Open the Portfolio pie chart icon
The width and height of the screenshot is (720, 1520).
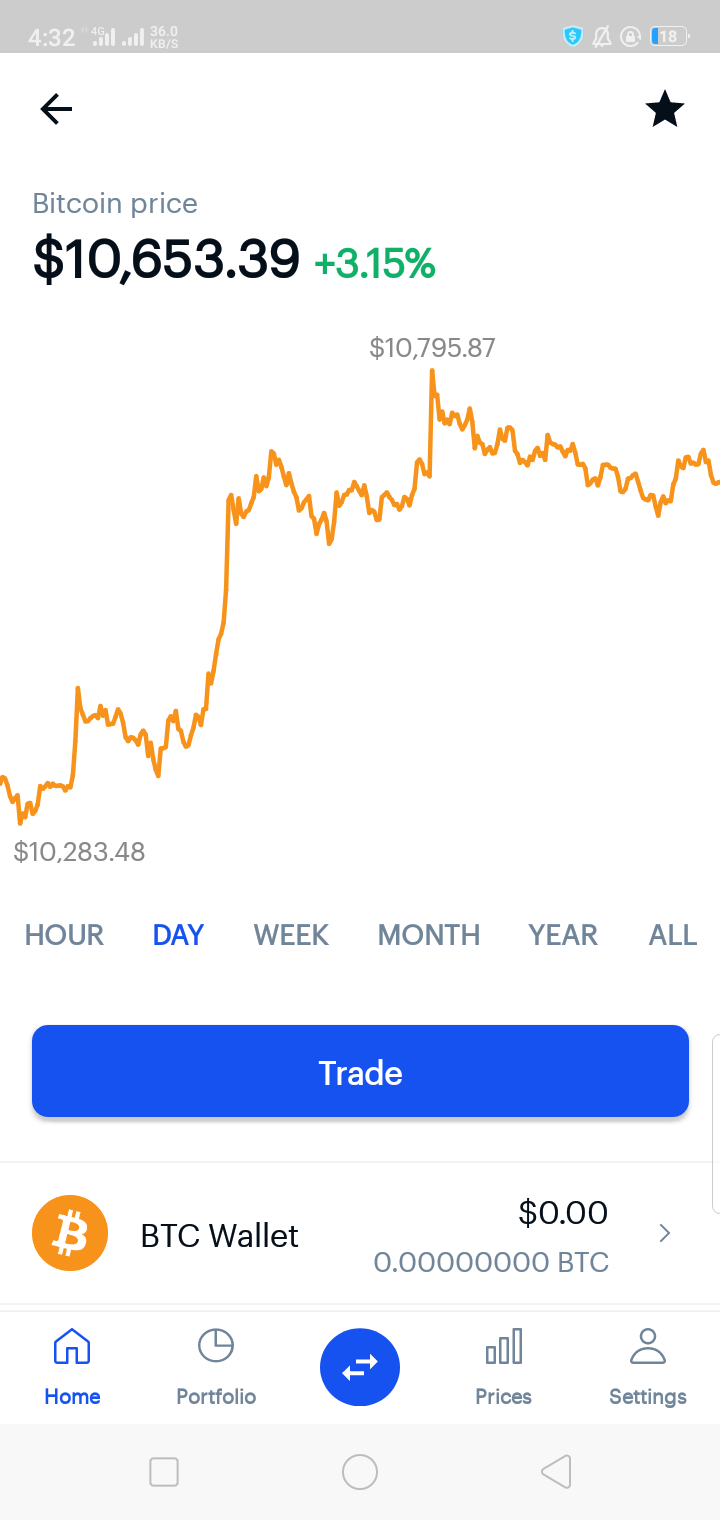coord(216,1346)
